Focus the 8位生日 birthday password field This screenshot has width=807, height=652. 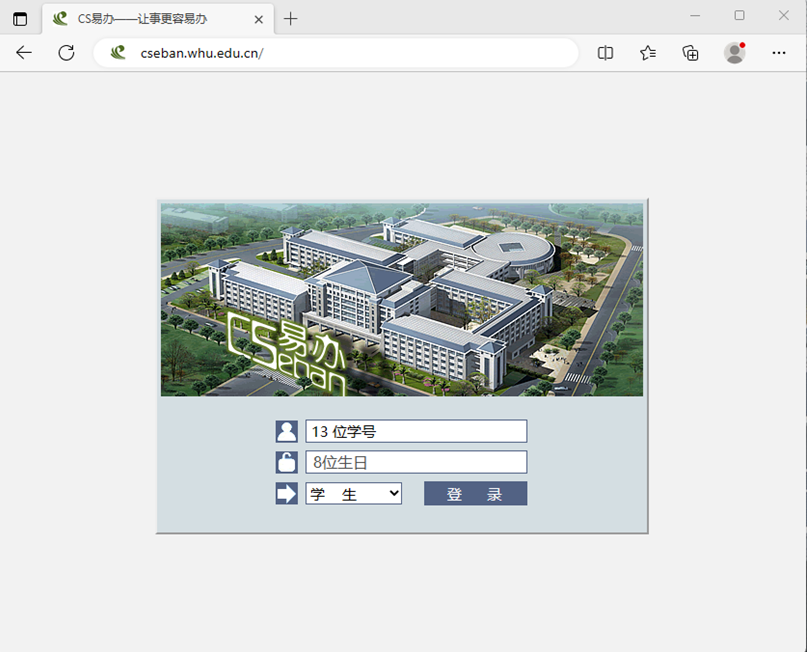pos(416,462)
